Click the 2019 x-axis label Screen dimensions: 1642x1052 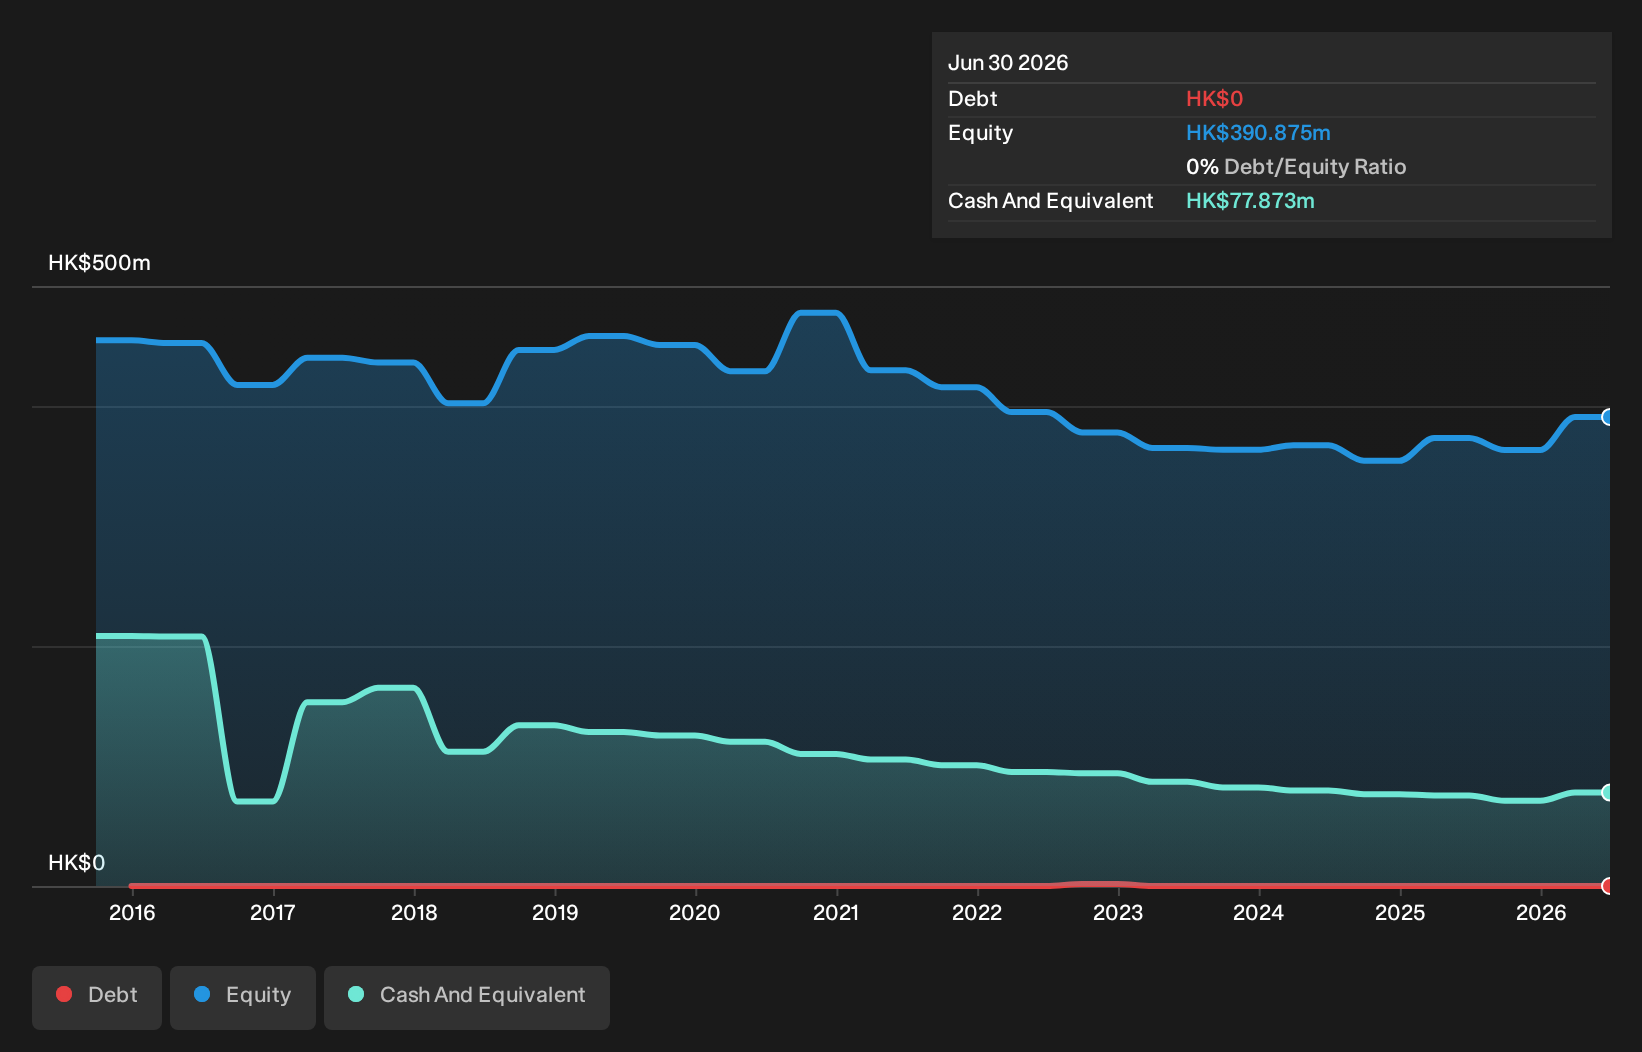click(555, 912)
